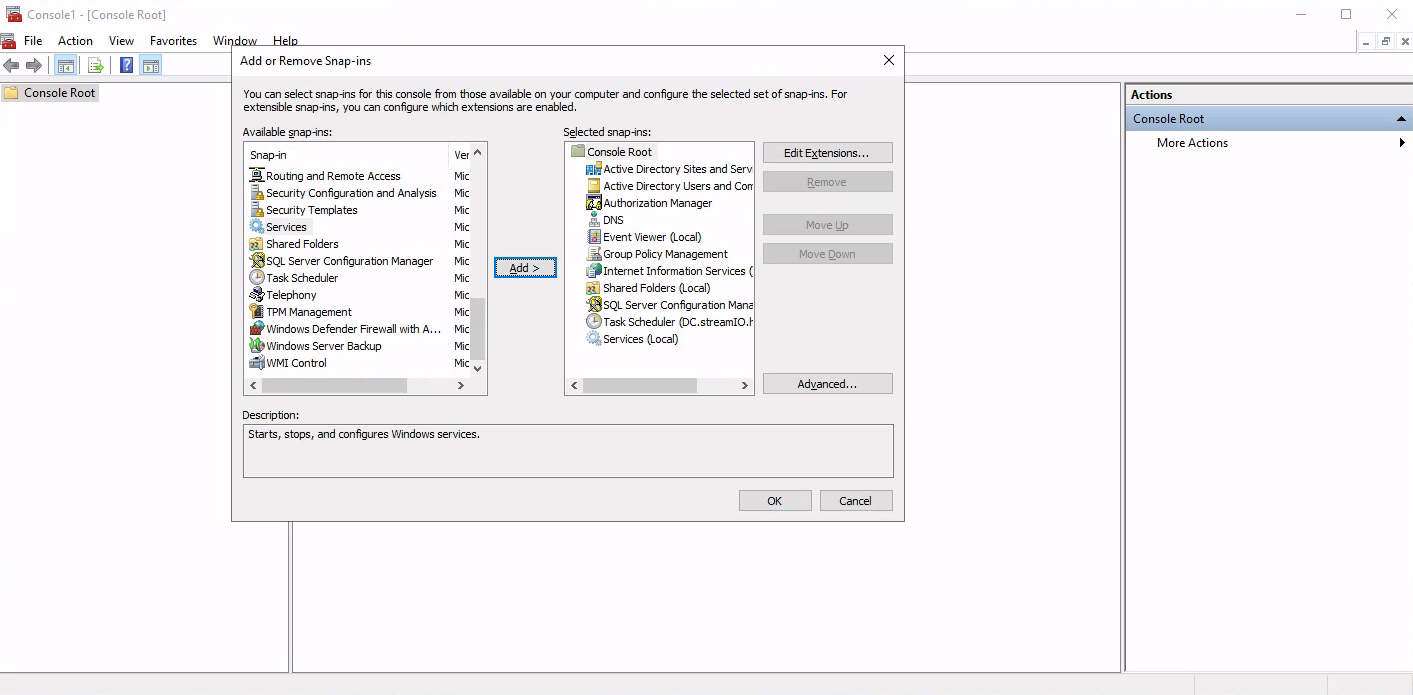
Task: Click the right arrow of selected snap-ins horizontal scrollbar
Action: 745,385
